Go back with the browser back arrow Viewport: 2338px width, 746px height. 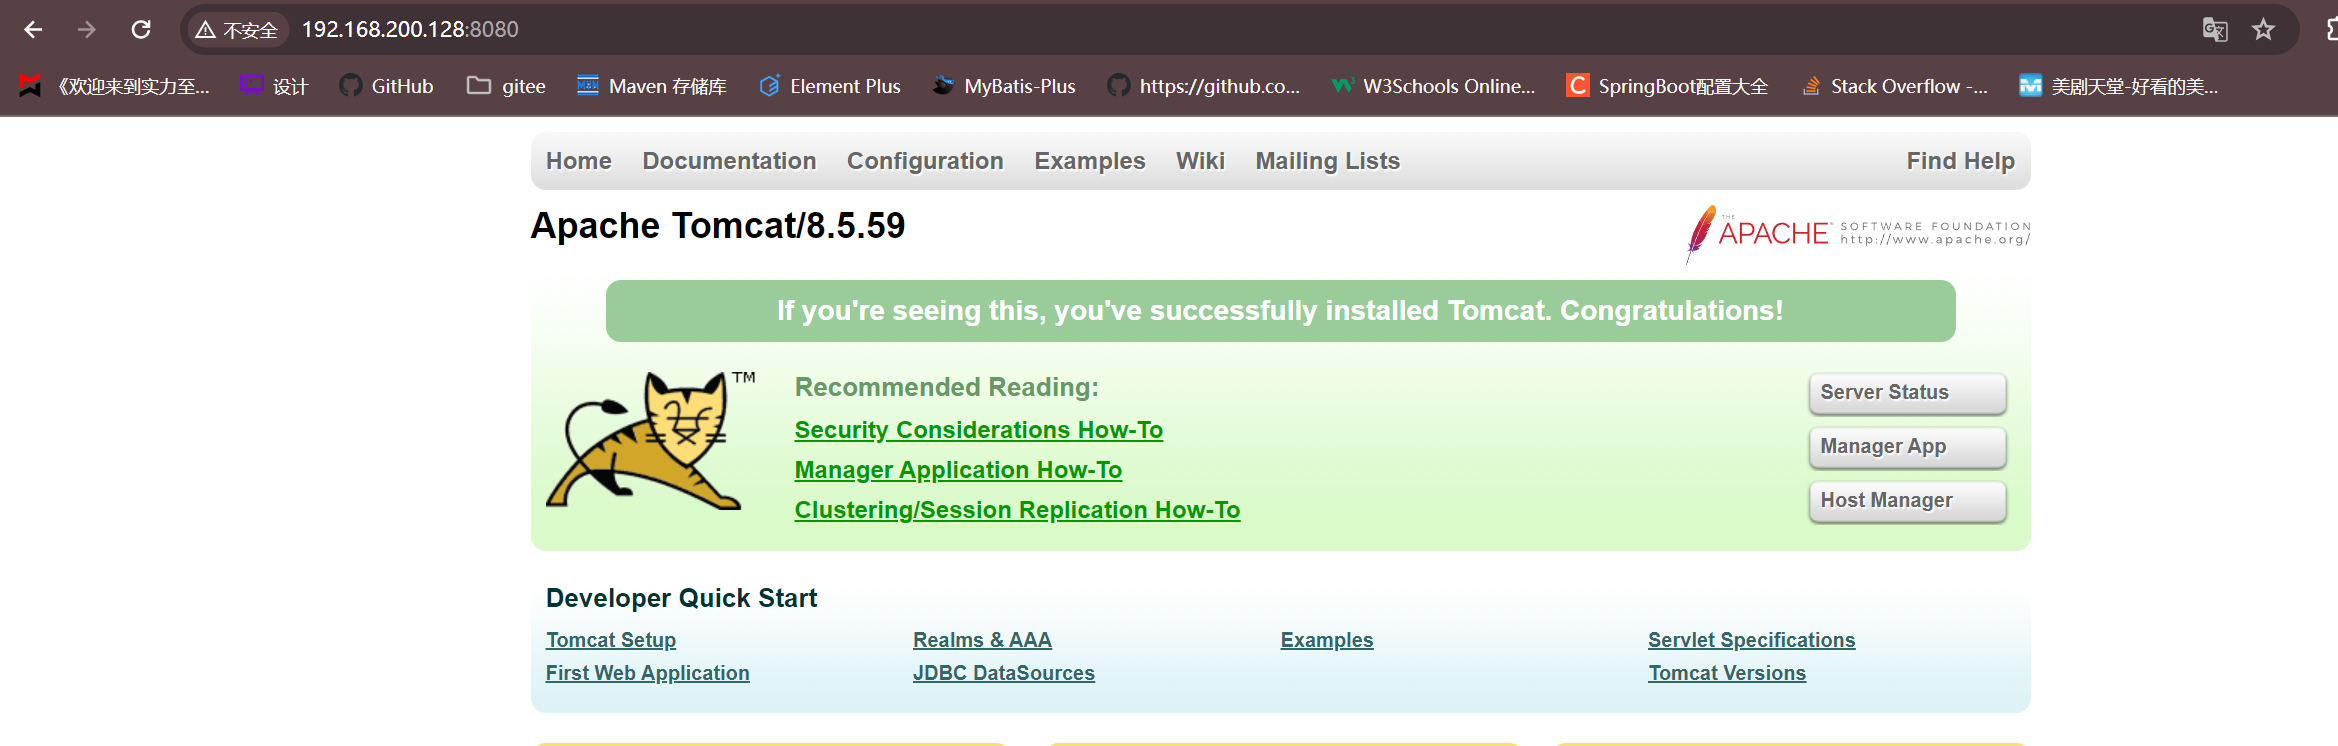coord(33,30)
